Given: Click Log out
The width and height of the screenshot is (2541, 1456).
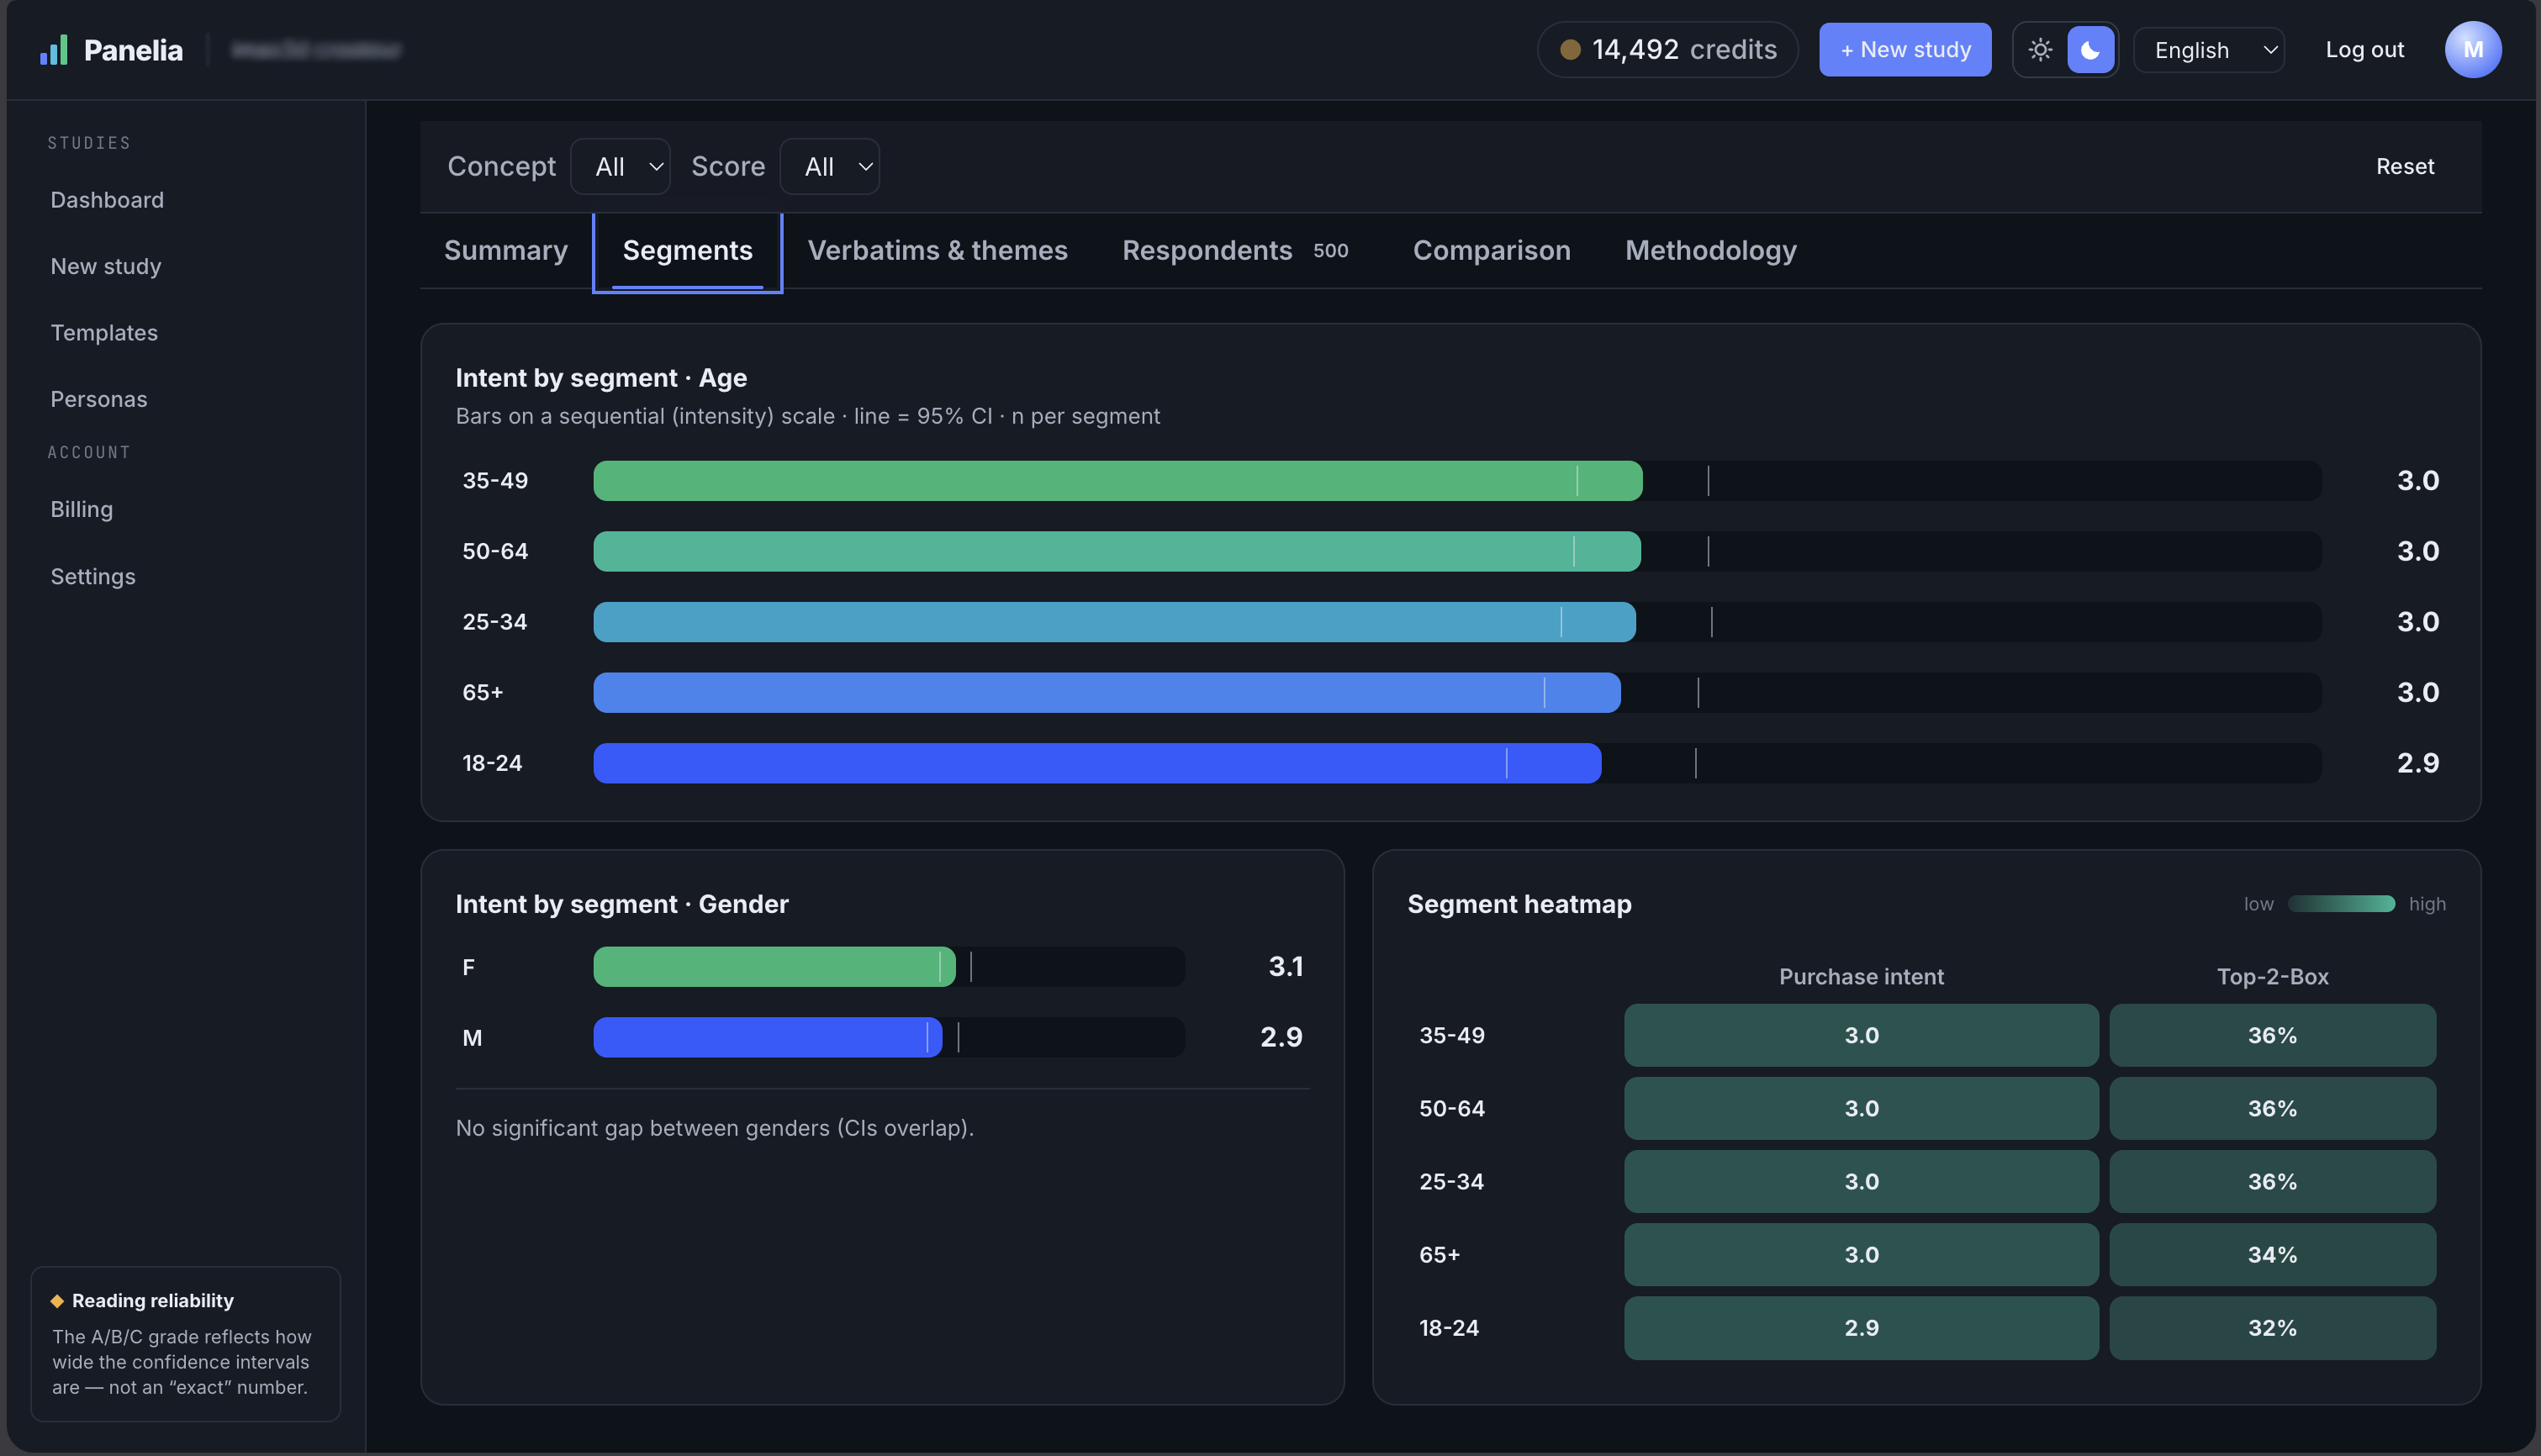Looking at the screenshot, I should point(2364,50).
